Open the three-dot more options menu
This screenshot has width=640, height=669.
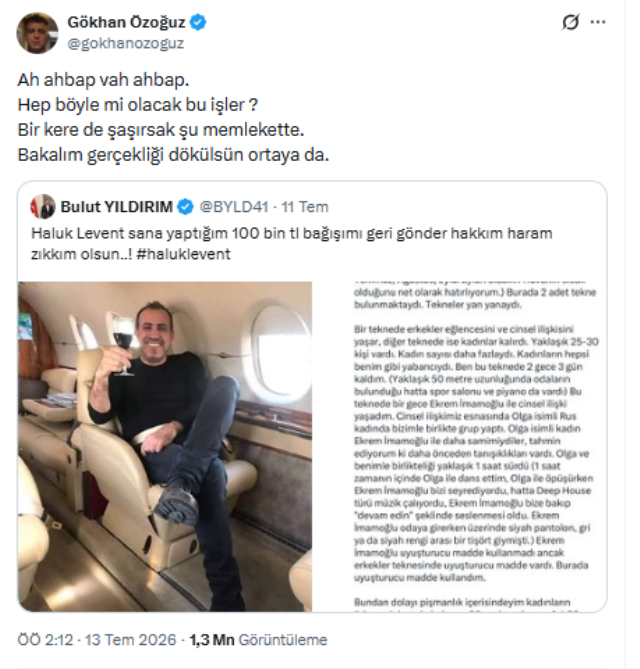pos(598,22)
